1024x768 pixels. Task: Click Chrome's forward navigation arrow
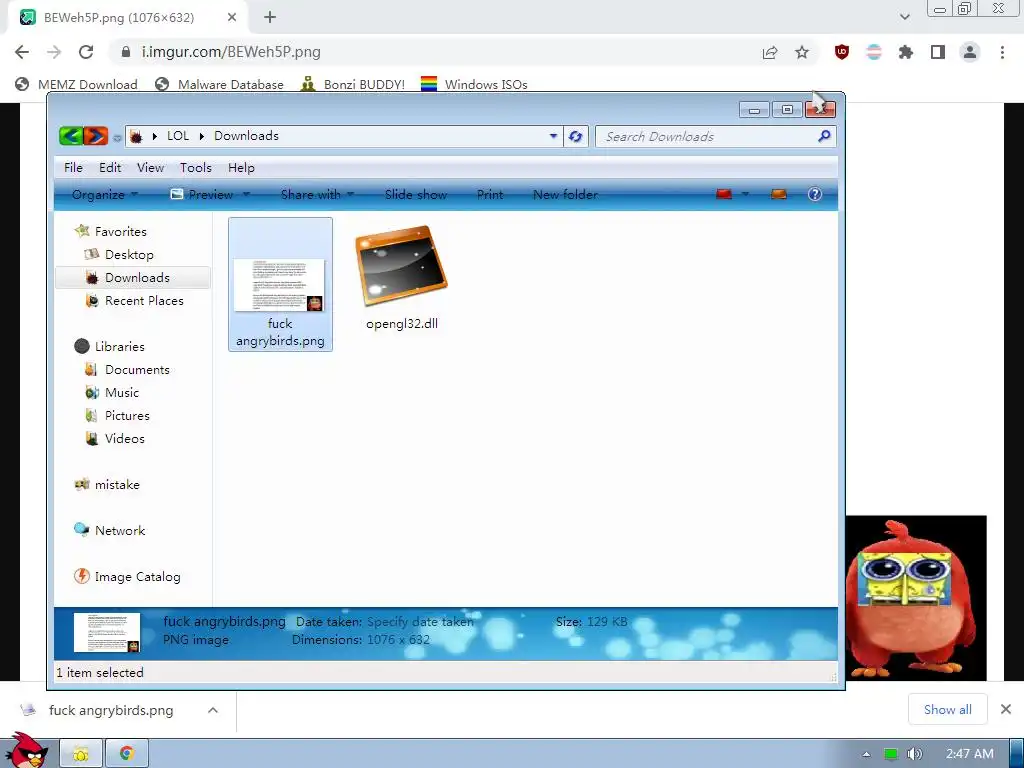[54, 52]
